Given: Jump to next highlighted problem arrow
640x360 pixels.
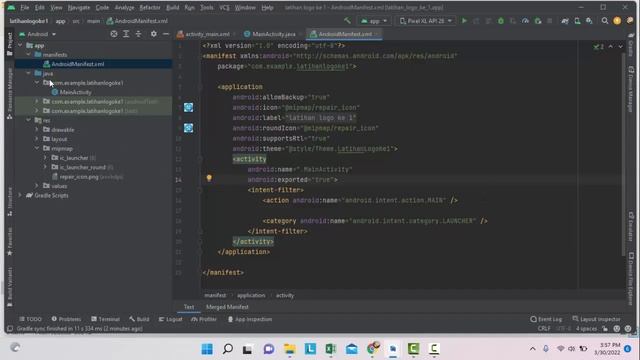Looking at the screenshot, I should [x=620, y=47].
